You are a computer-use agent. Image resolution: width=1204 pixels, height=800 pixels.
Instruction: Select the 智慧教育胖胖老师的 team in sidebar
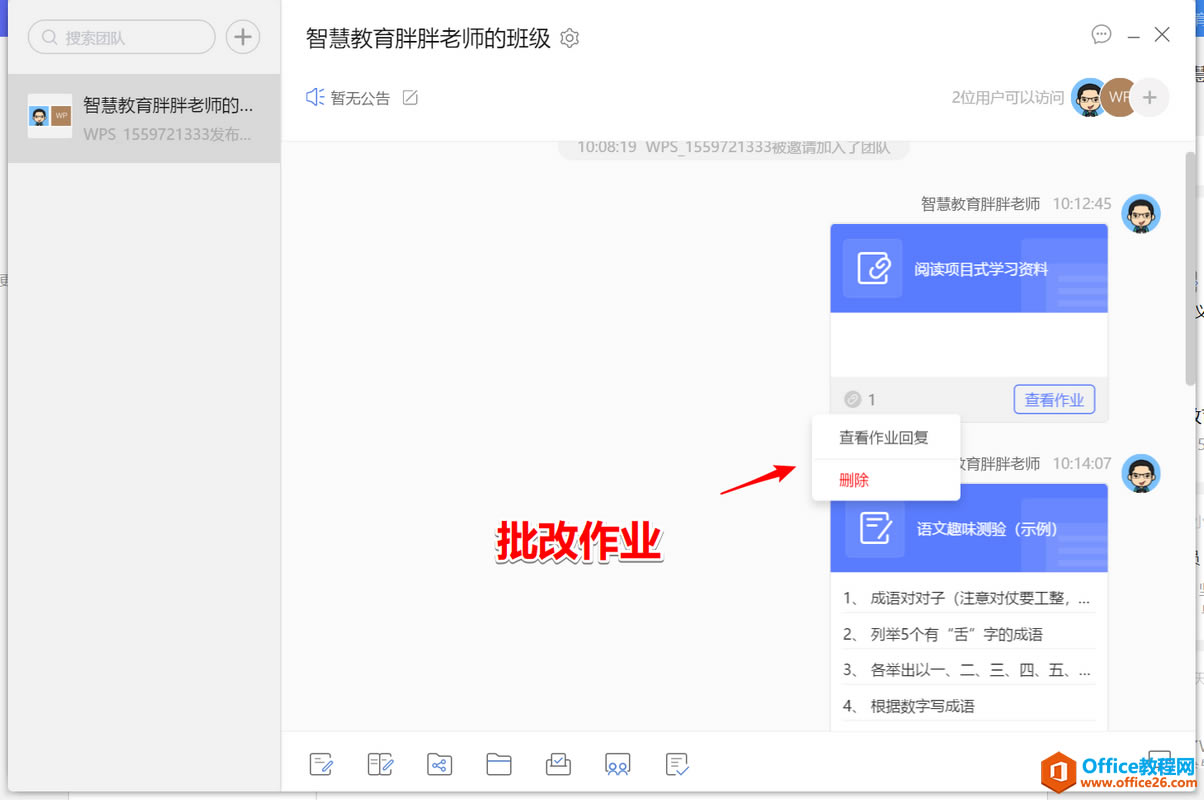click(144, 118)
